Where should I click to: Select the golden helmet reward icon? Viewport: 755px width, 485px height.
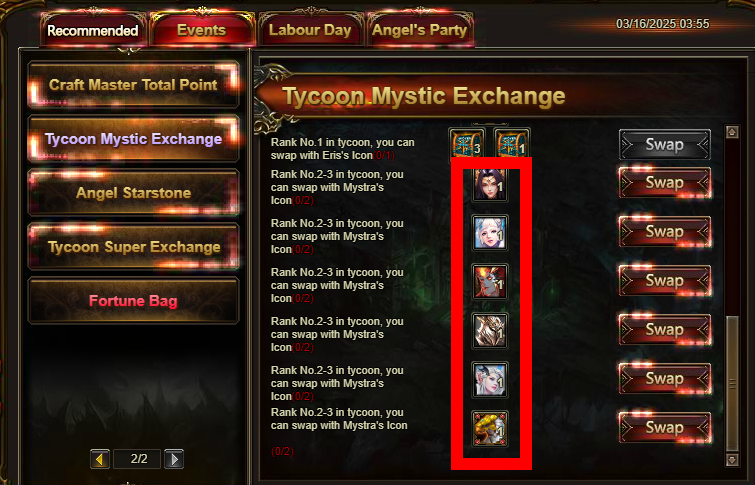489,428
